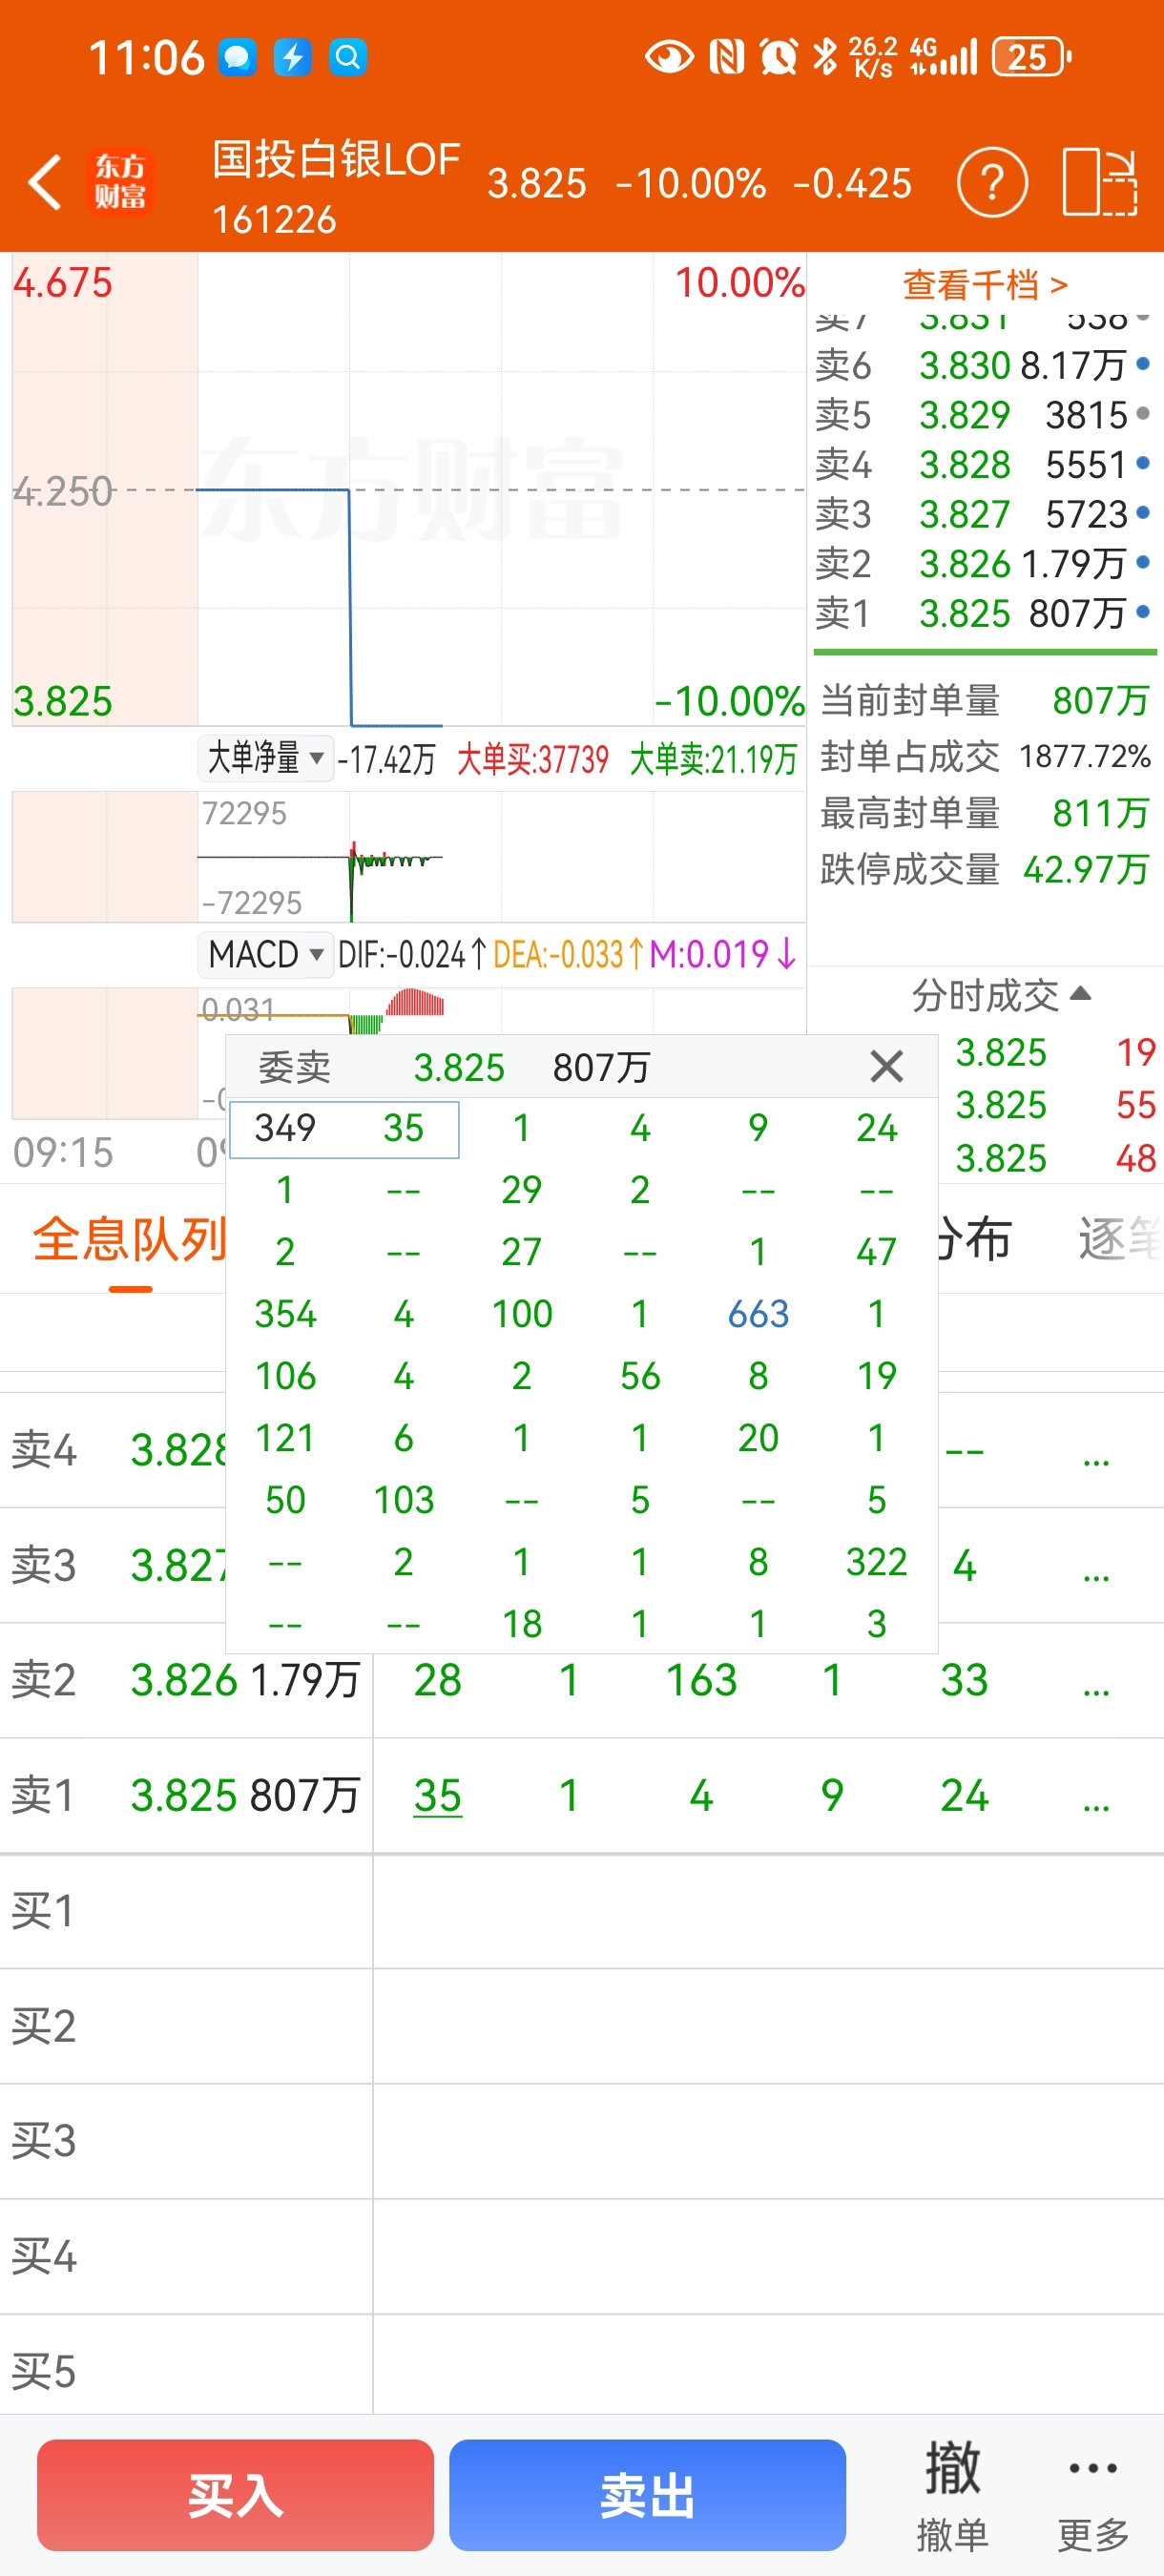Select 卖3 row at 3.827 in top order book
This screenshot has width=1164, height=2576.
pyautogui.click(x=984, y=514)
